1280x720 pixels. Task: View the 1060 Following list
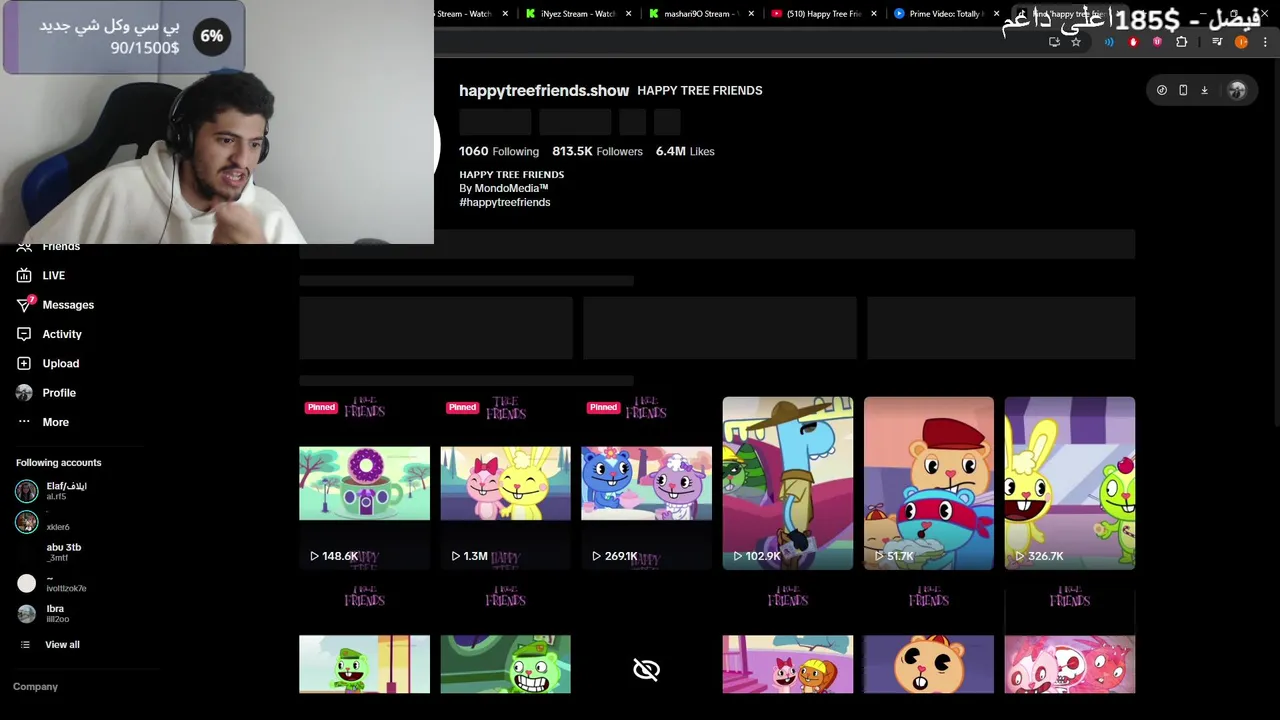(x=499, y=151)
